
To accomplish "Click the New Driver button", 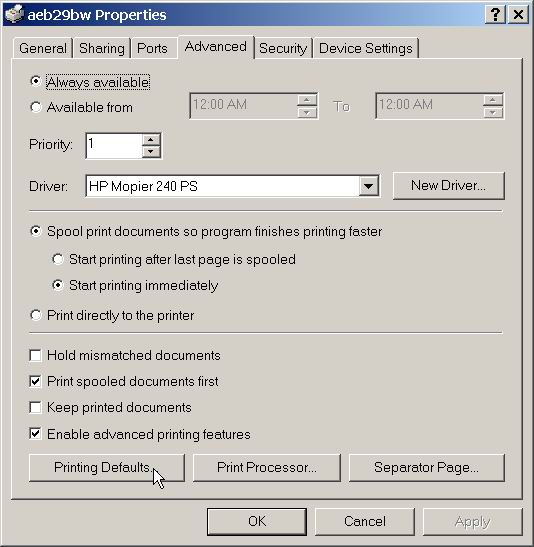I will (449, 186).
